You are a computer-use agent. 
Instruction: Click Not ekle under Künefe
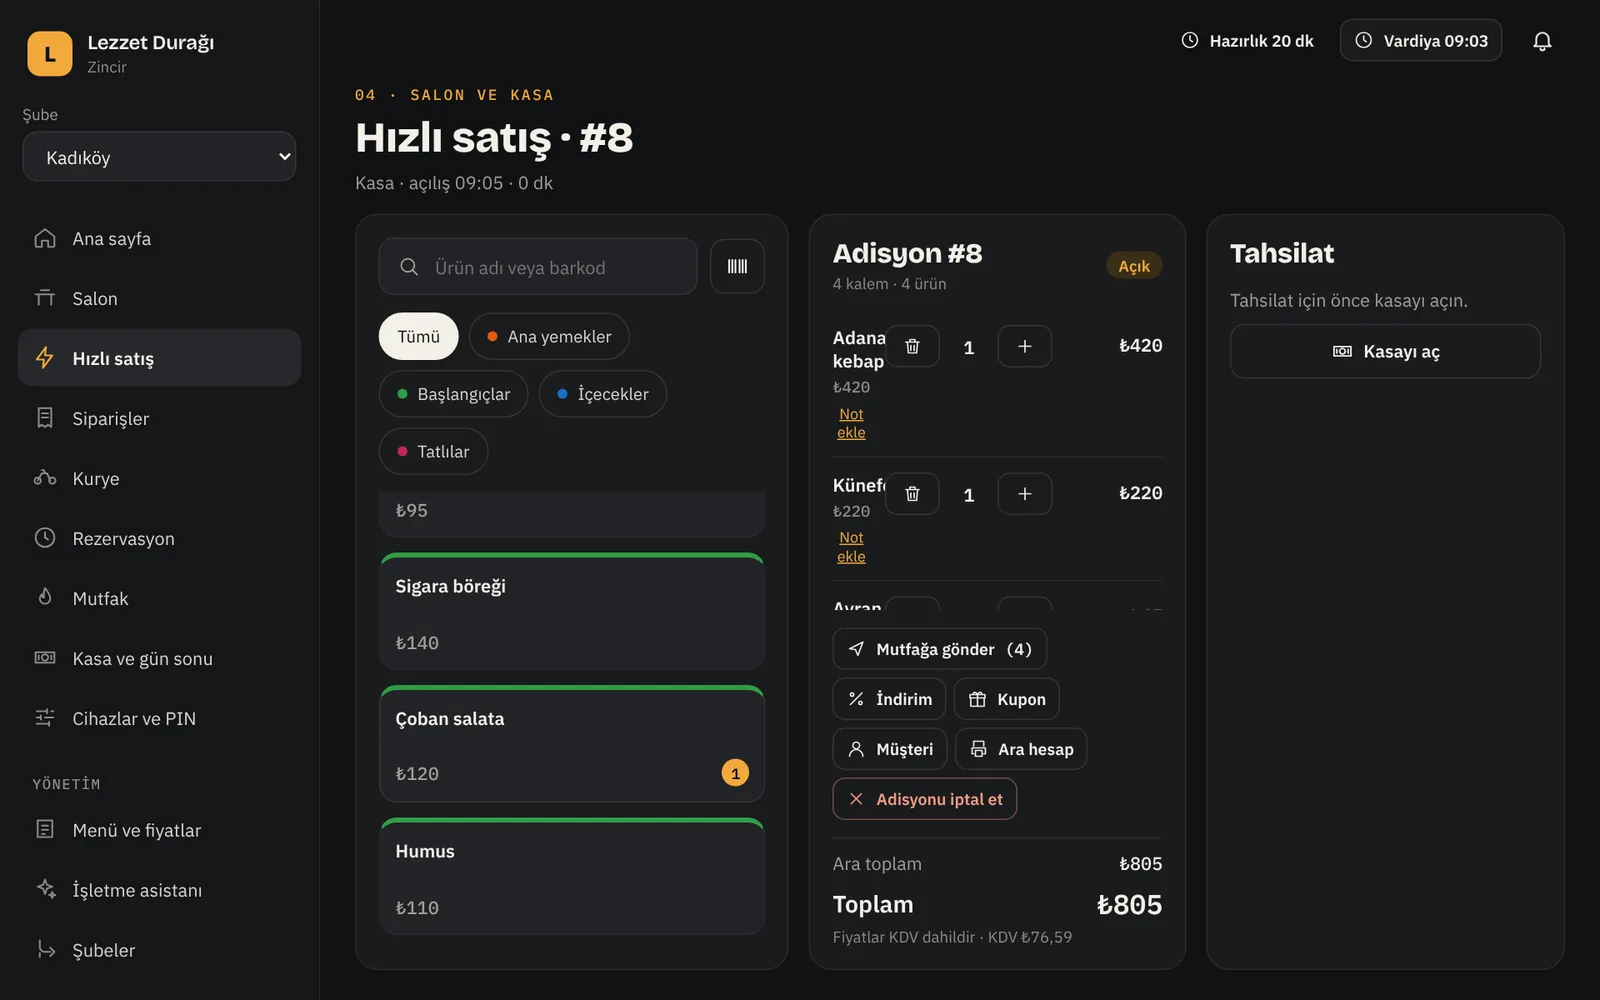851,547
